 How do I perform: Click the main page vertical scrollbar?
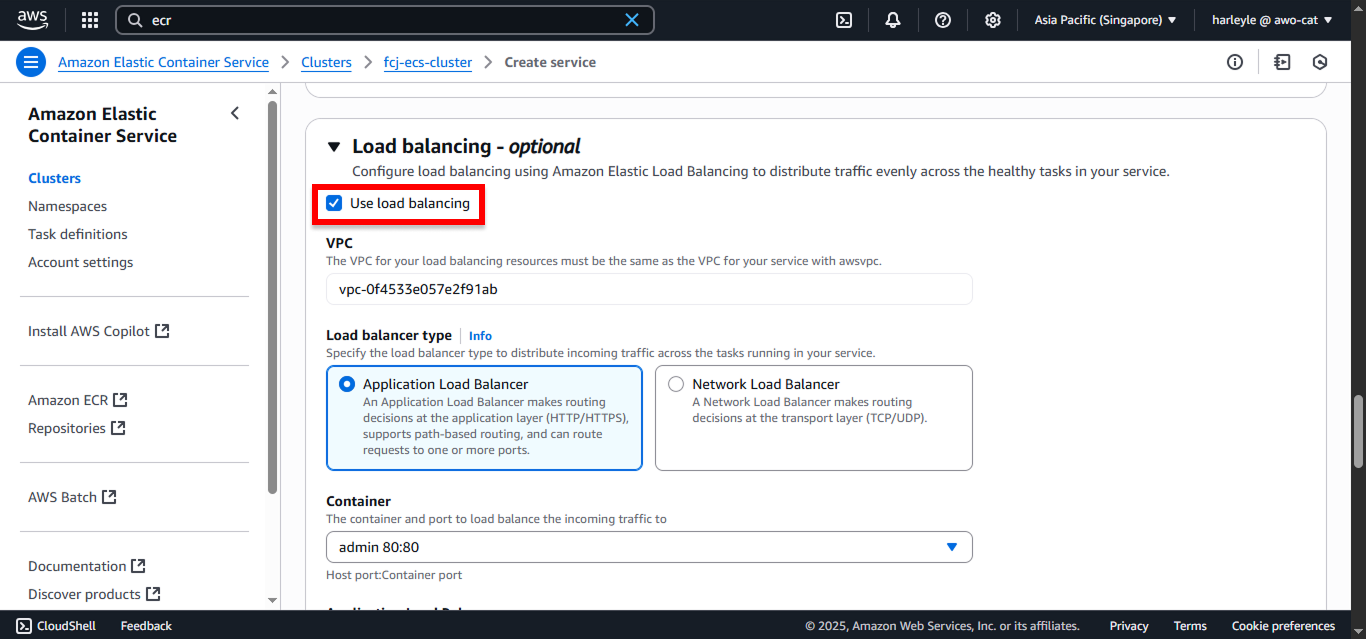click(1358, 432)
